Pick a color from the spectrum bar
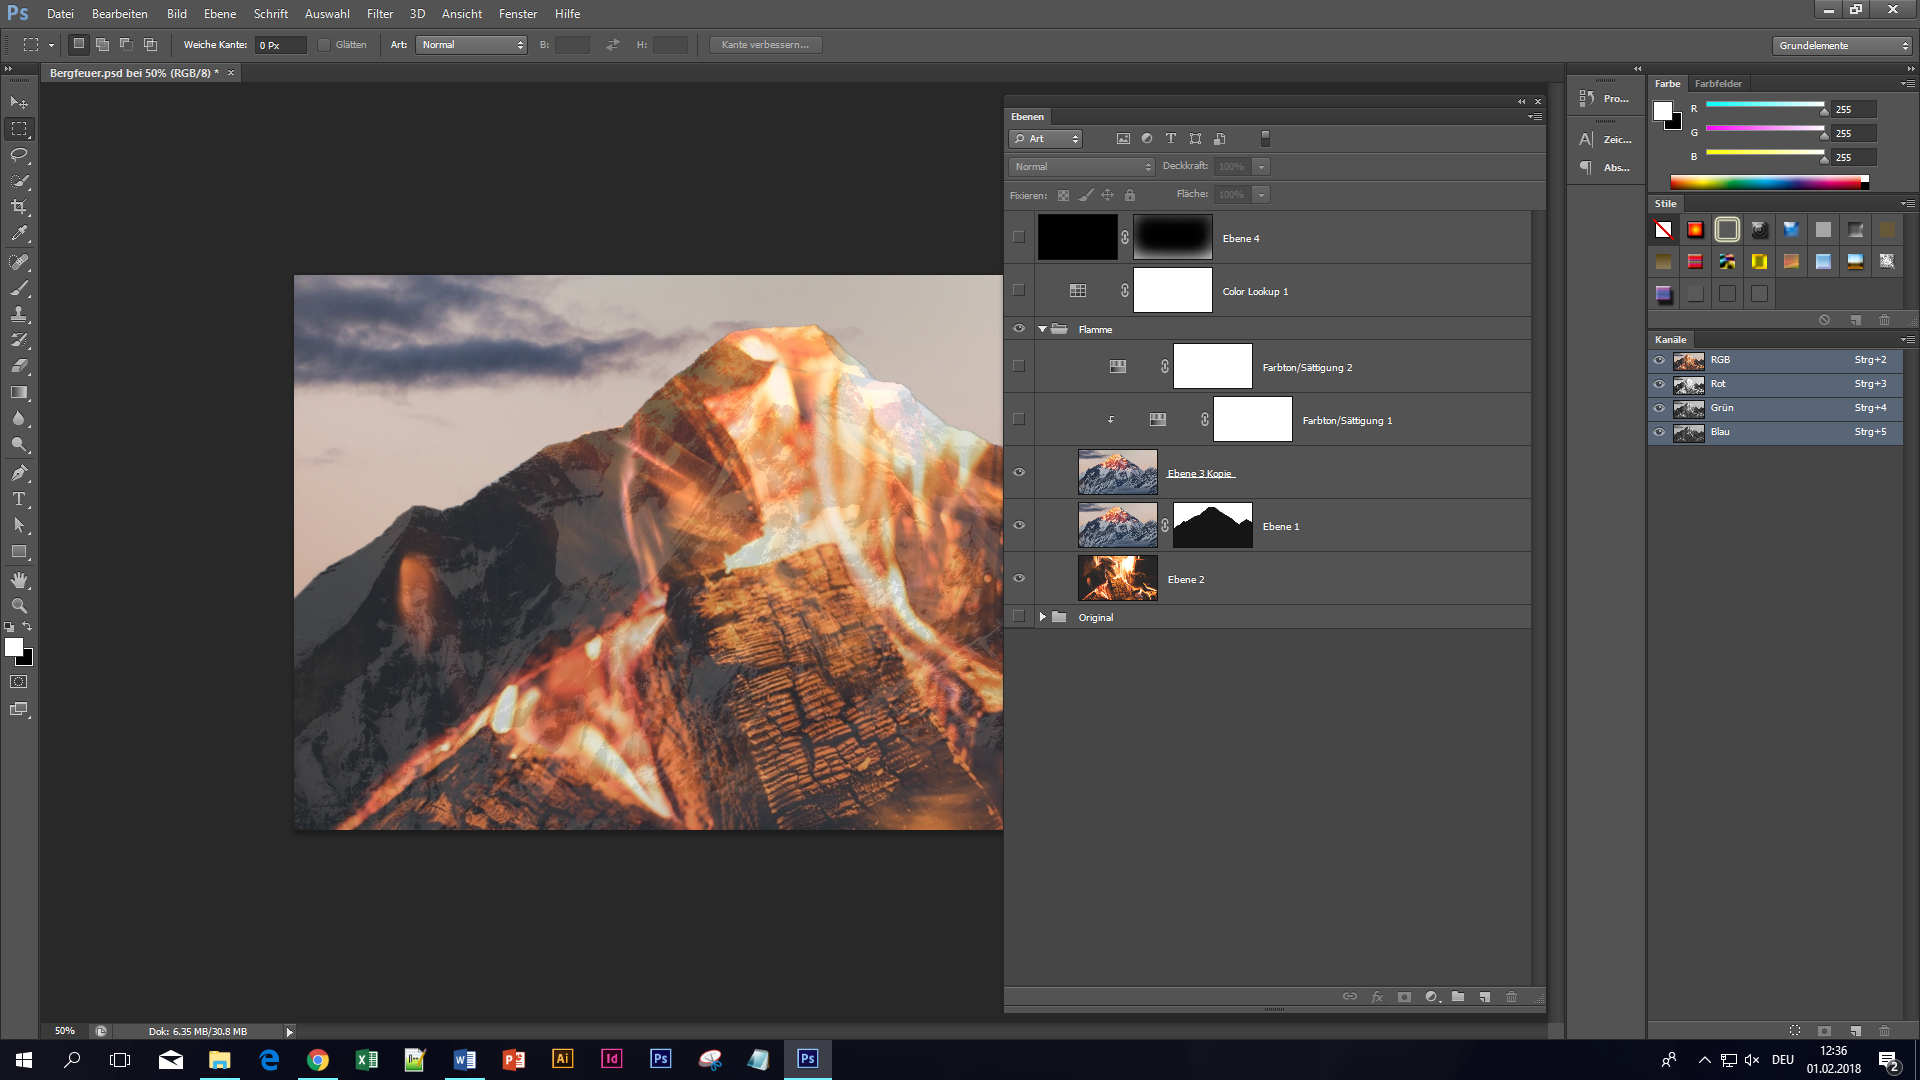The image size is (1920, 1080). (x=1770, y=182)
